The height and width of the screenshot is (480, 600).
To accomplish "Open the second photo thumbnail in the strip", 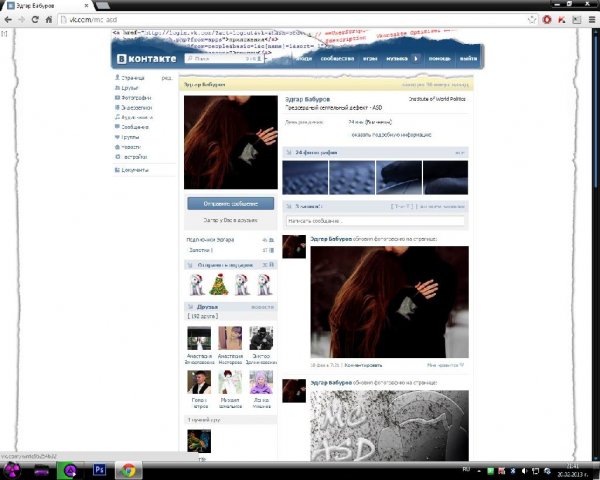I will [x=352, y=177].
